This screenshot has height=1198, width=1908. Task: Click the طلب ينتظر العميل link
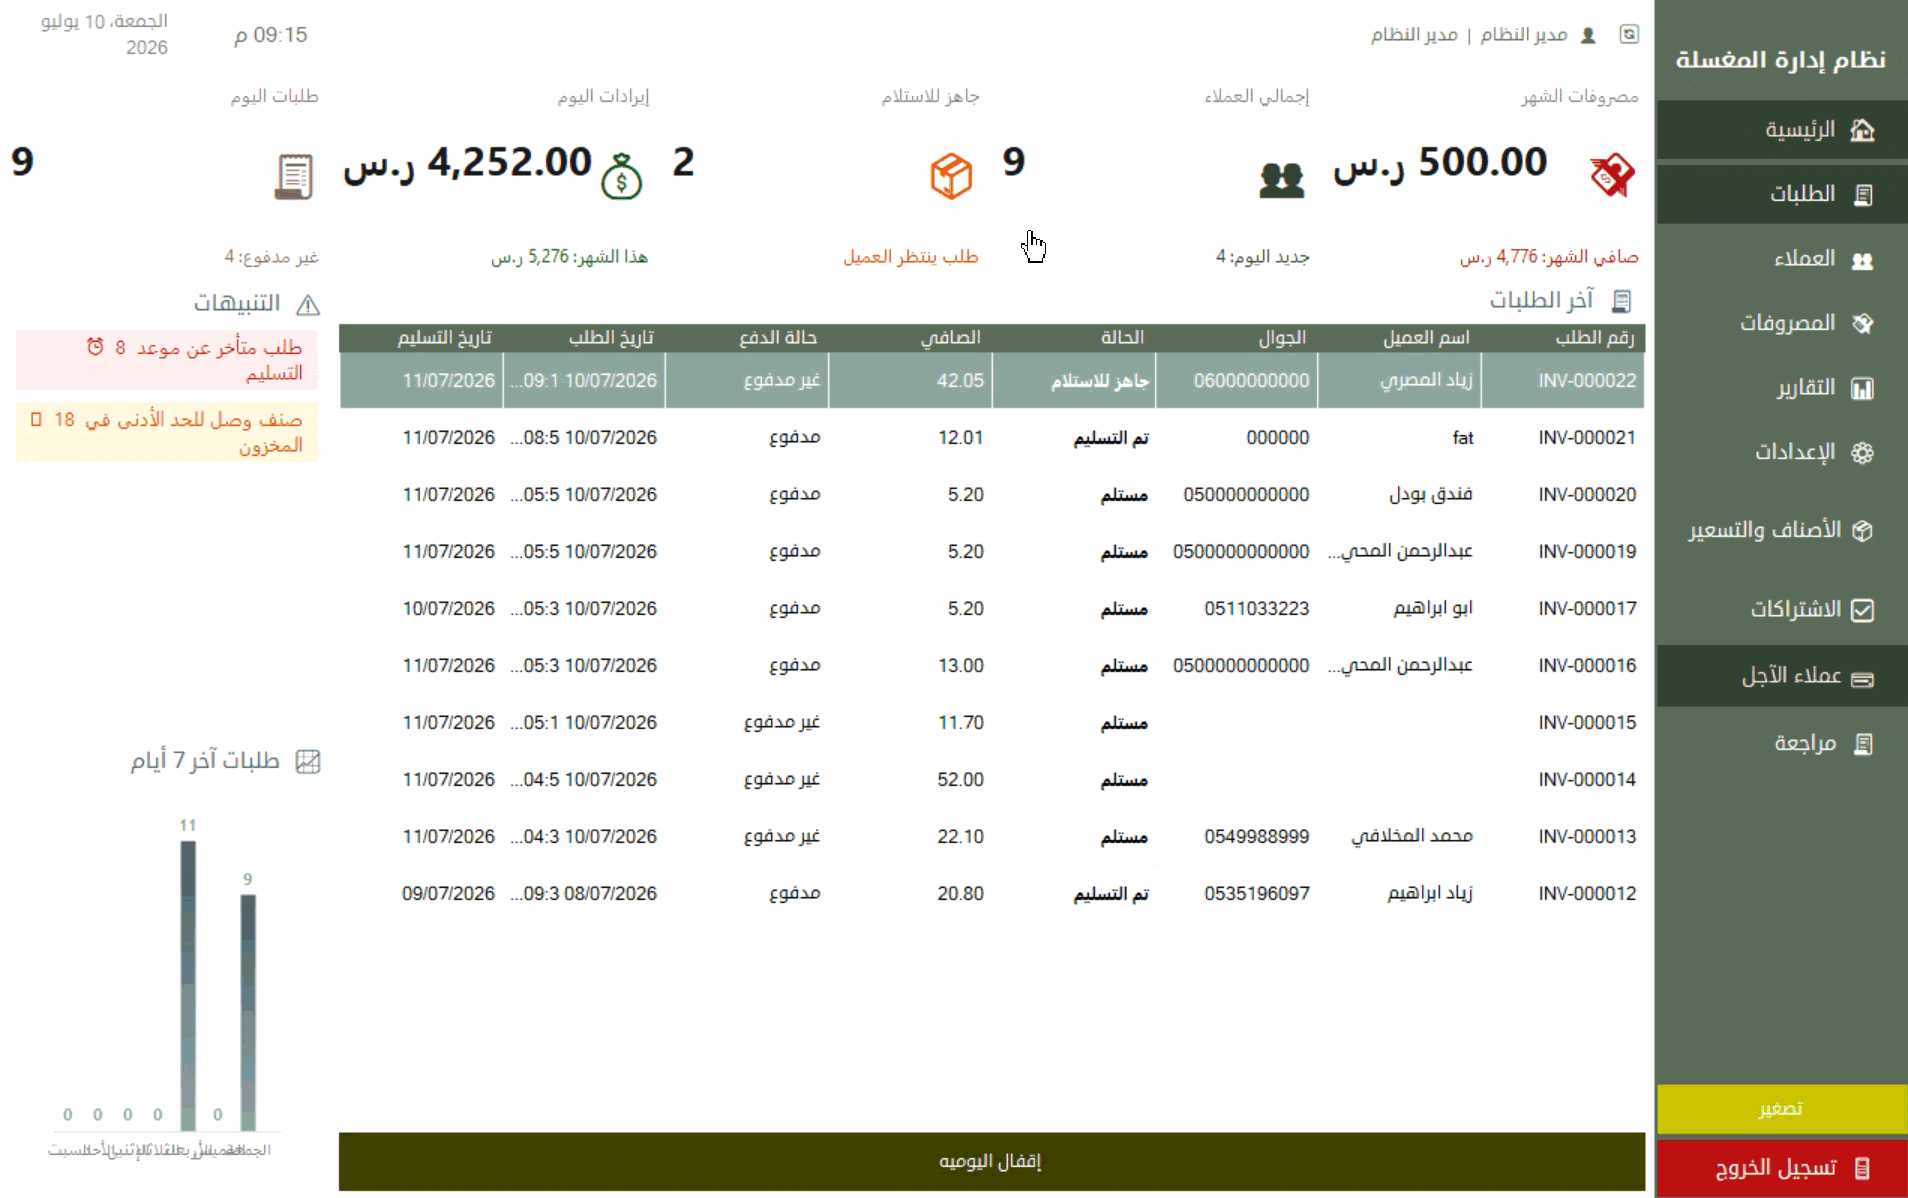(910, 257)
